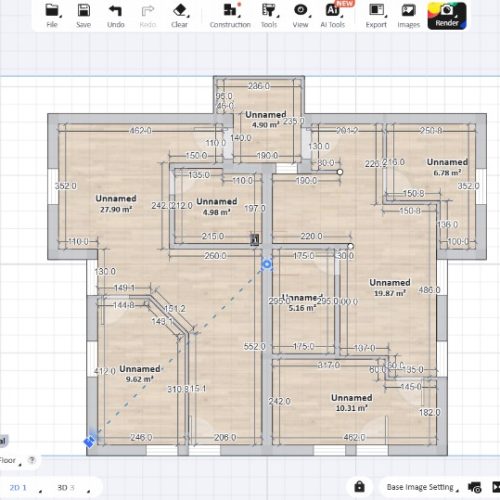The width and height of the screenshot is (500, 500).
Task: Click the 236.0 dimension at top
Action: [x=259, y=86]
